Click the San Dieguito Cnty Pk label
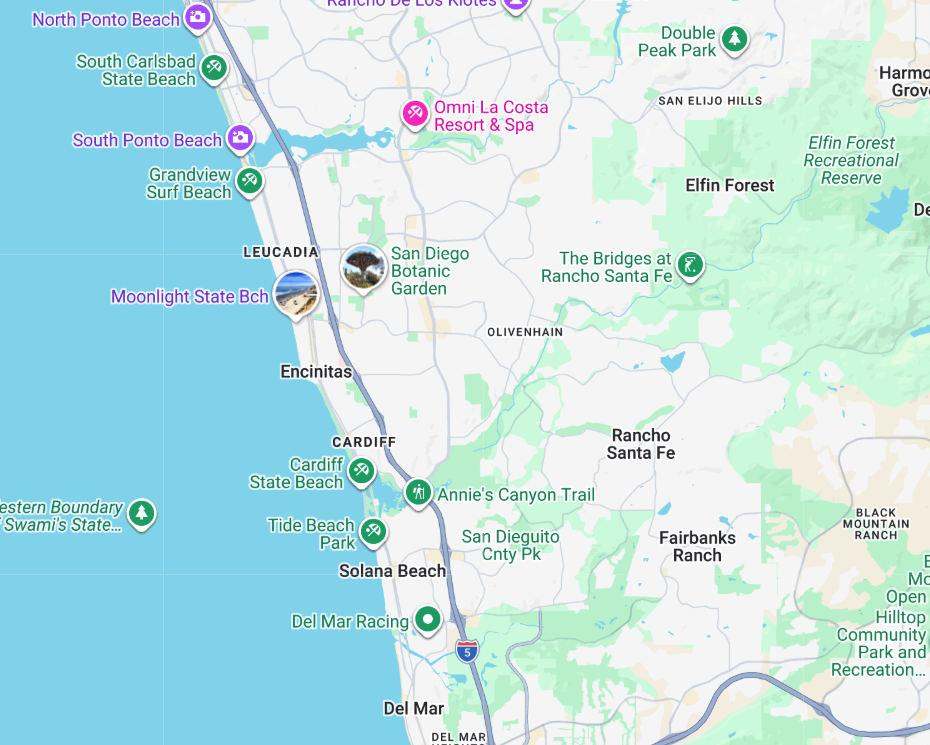Screen dimensions: 930x745 [x=511, y=546]
